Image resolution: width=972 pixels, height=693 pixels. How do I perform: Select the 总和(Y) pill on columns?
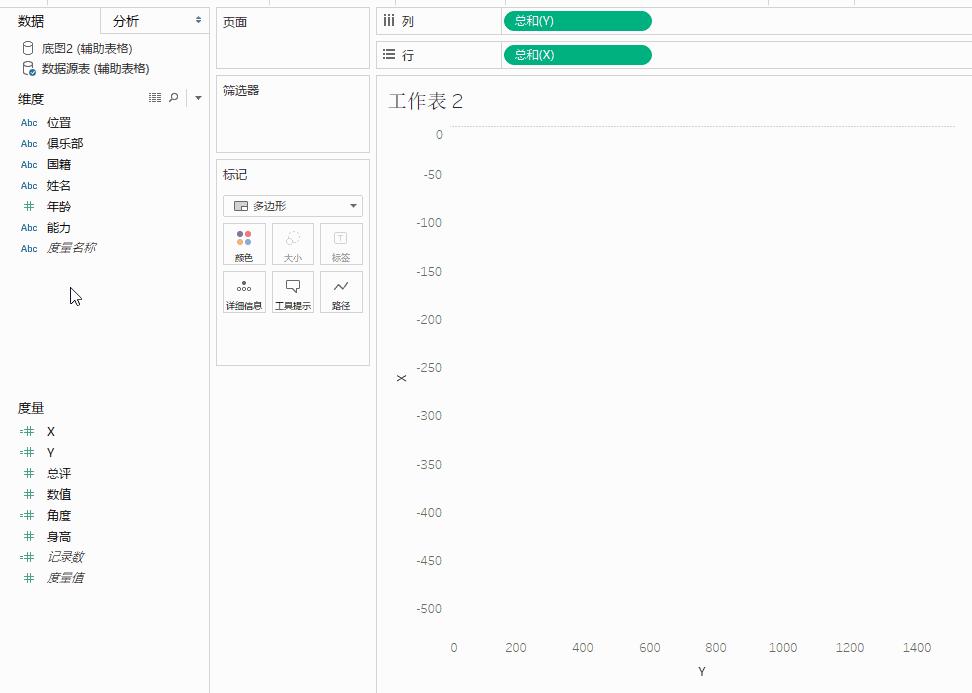pyautogui.click(x=578, y=21)
